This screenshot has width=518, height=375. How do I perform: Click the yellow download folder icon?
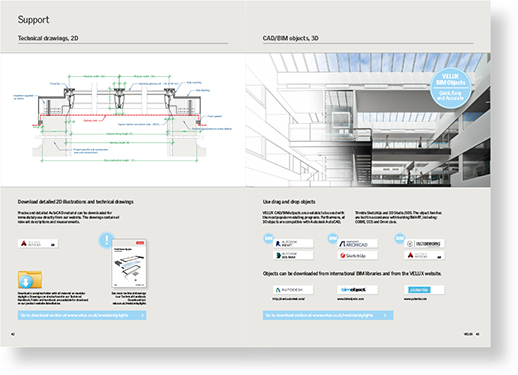(x=30, y=280)
